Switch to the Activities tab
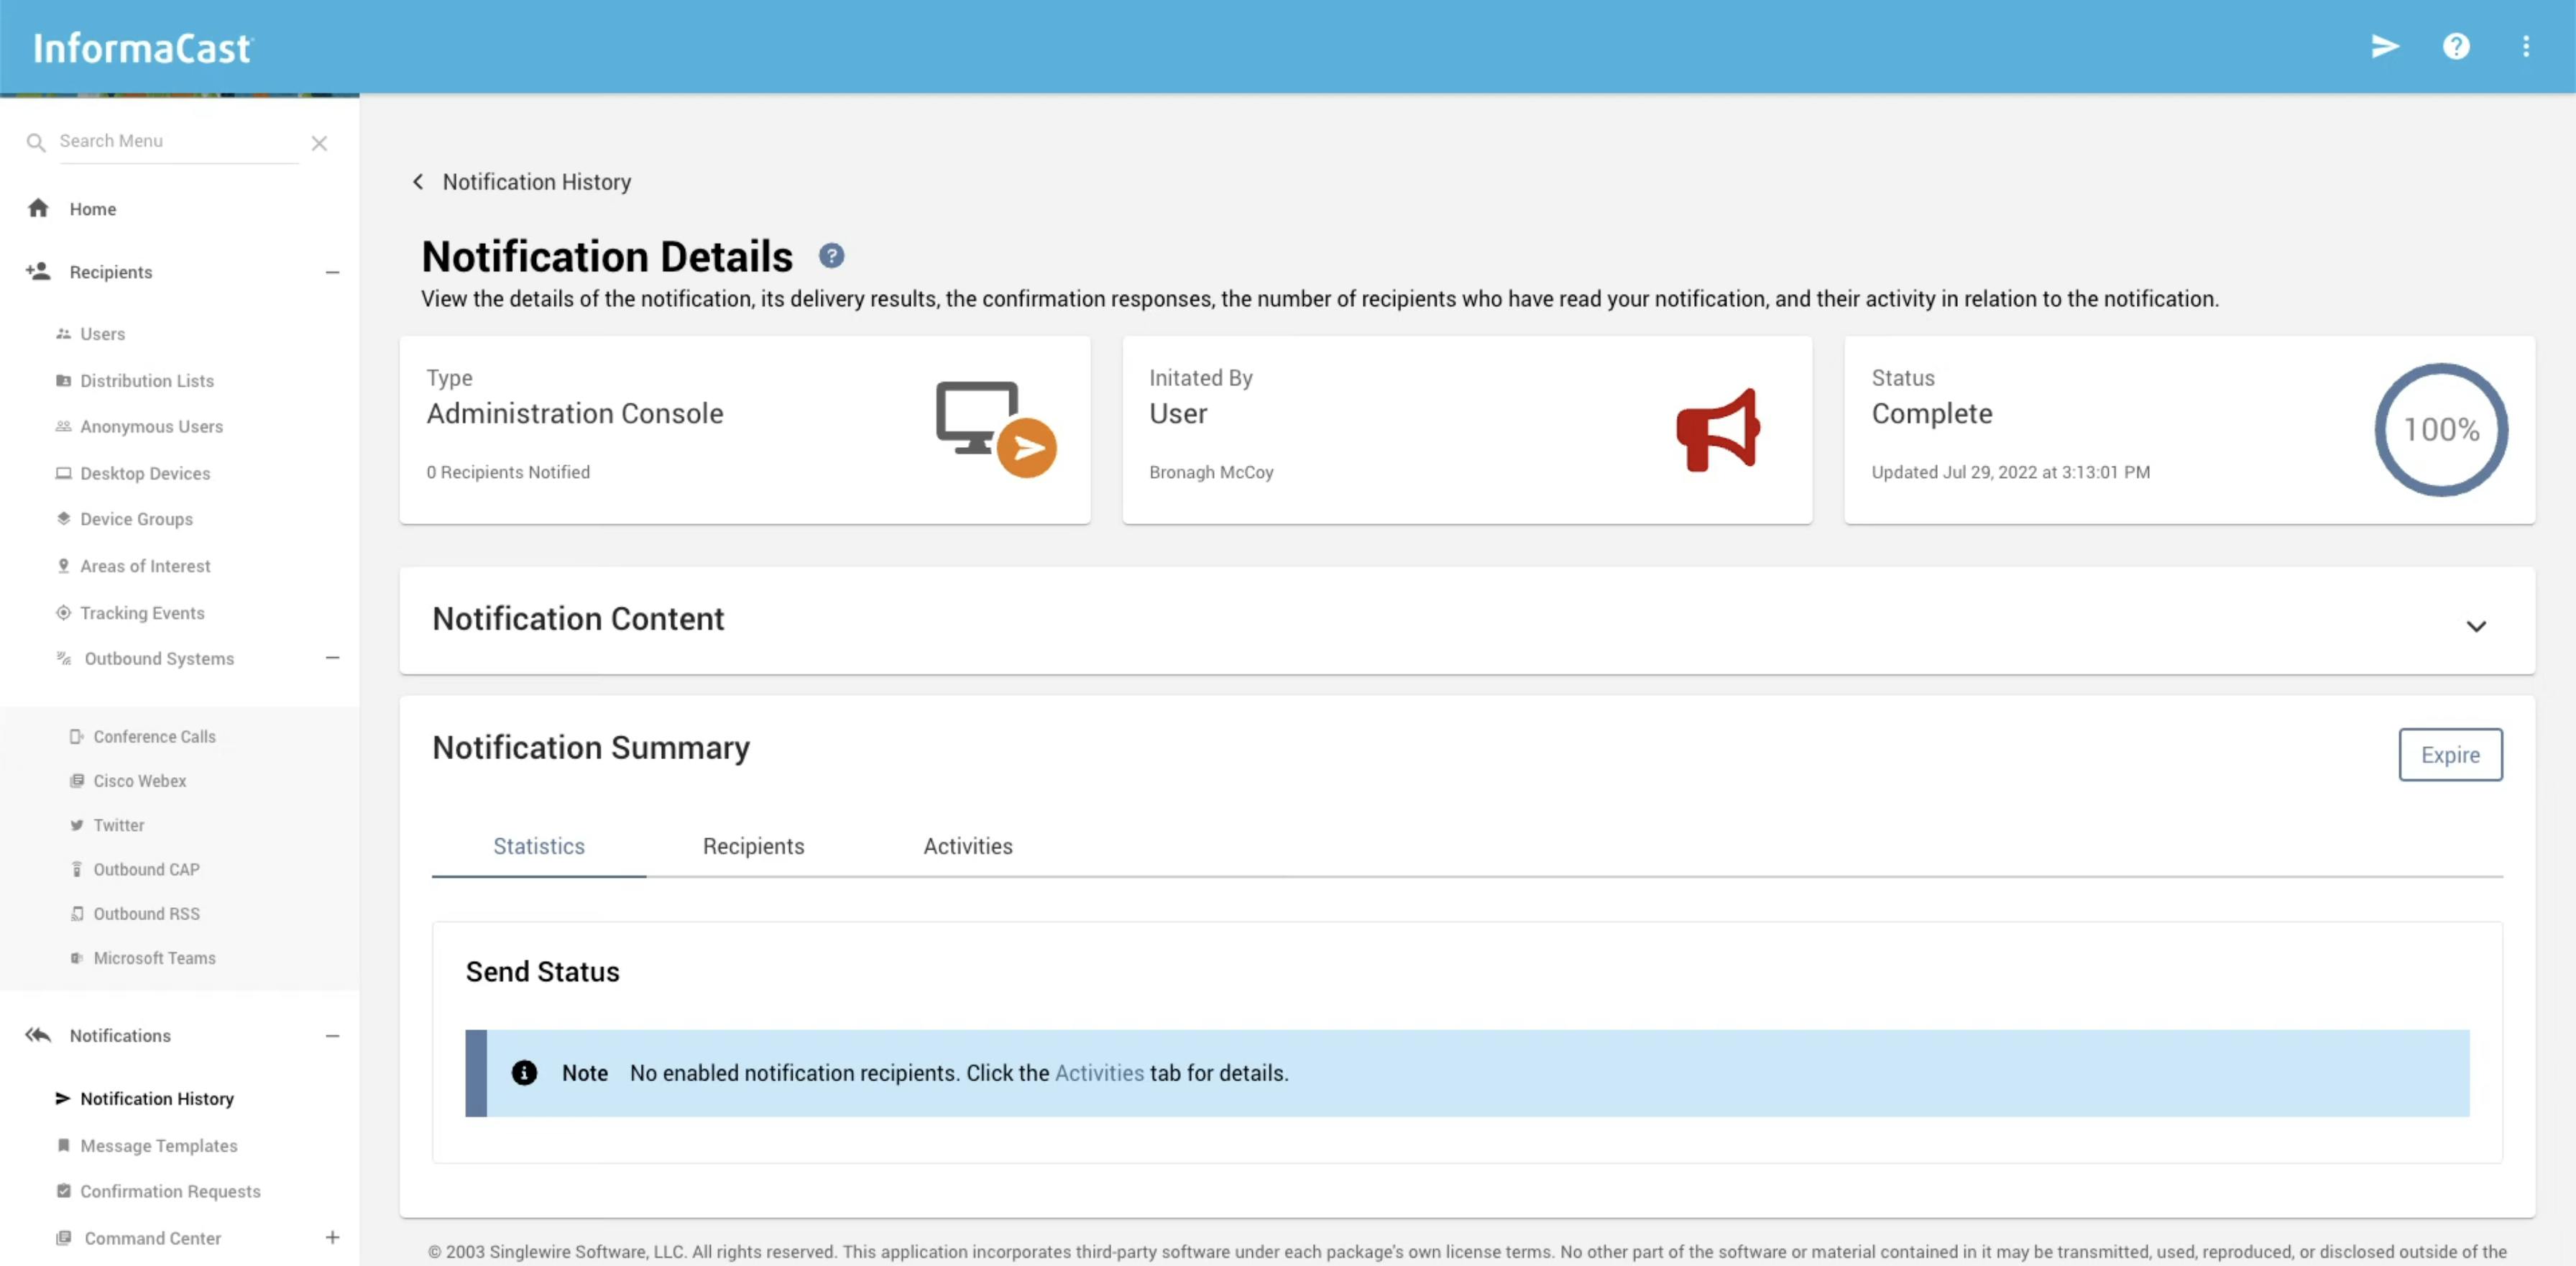2576x1266 pixels. (968, 846)
